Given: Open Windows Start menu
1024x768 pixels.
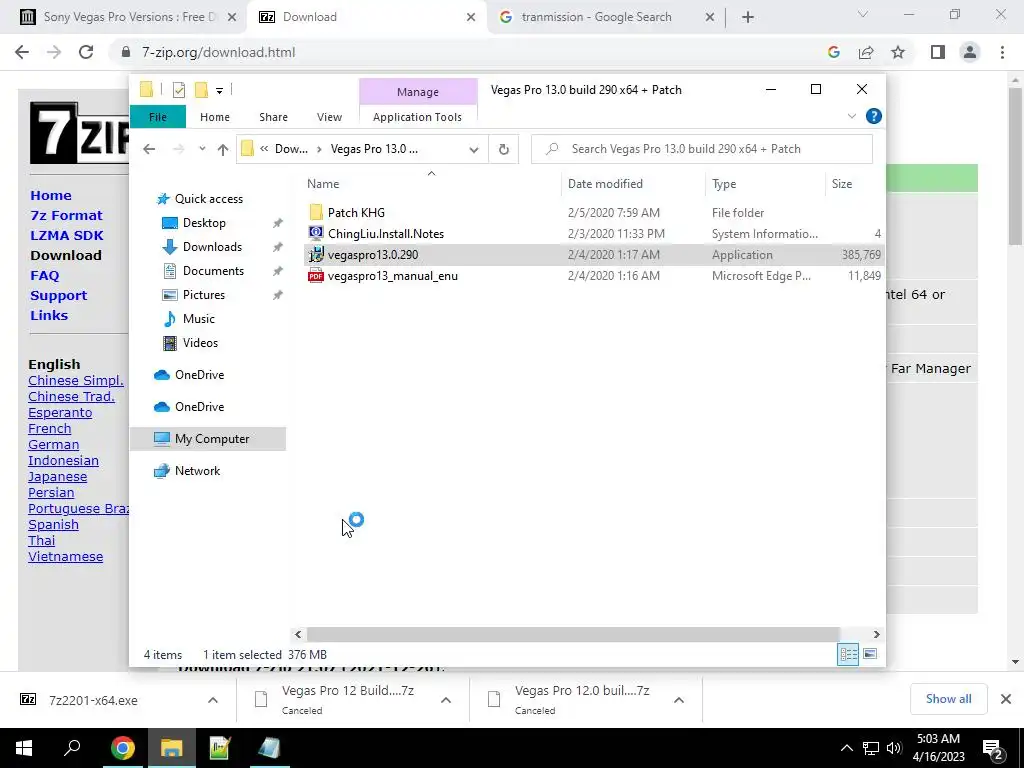Looking at the screenshot, I should pos(24,748).
